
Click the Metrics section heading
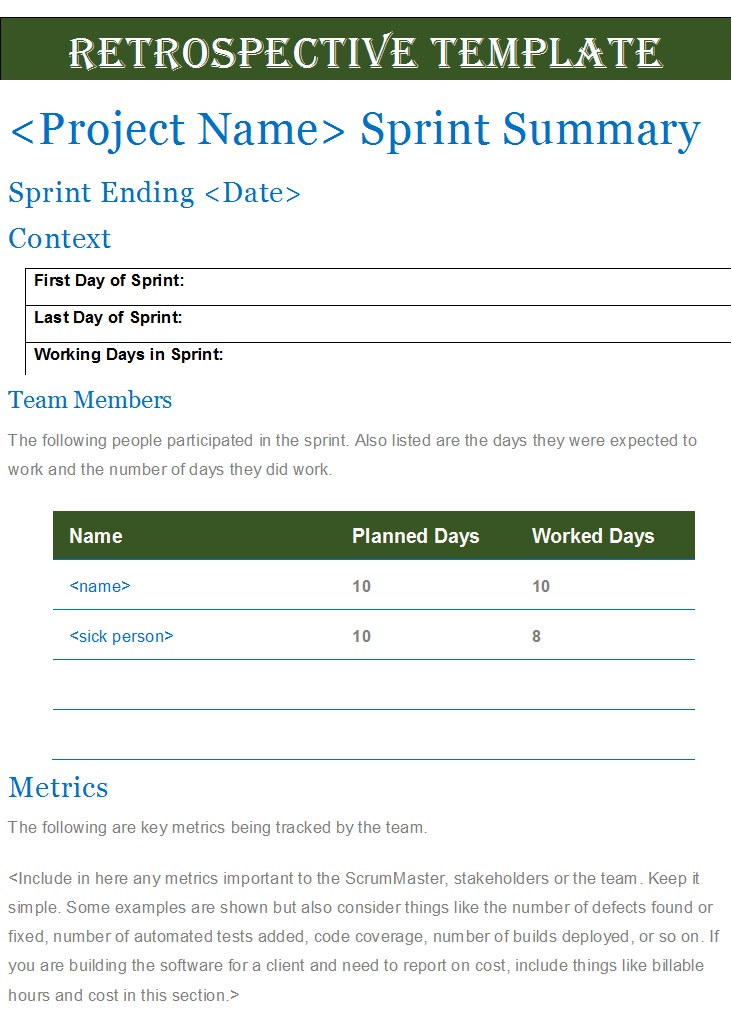[x=58, y=787]
